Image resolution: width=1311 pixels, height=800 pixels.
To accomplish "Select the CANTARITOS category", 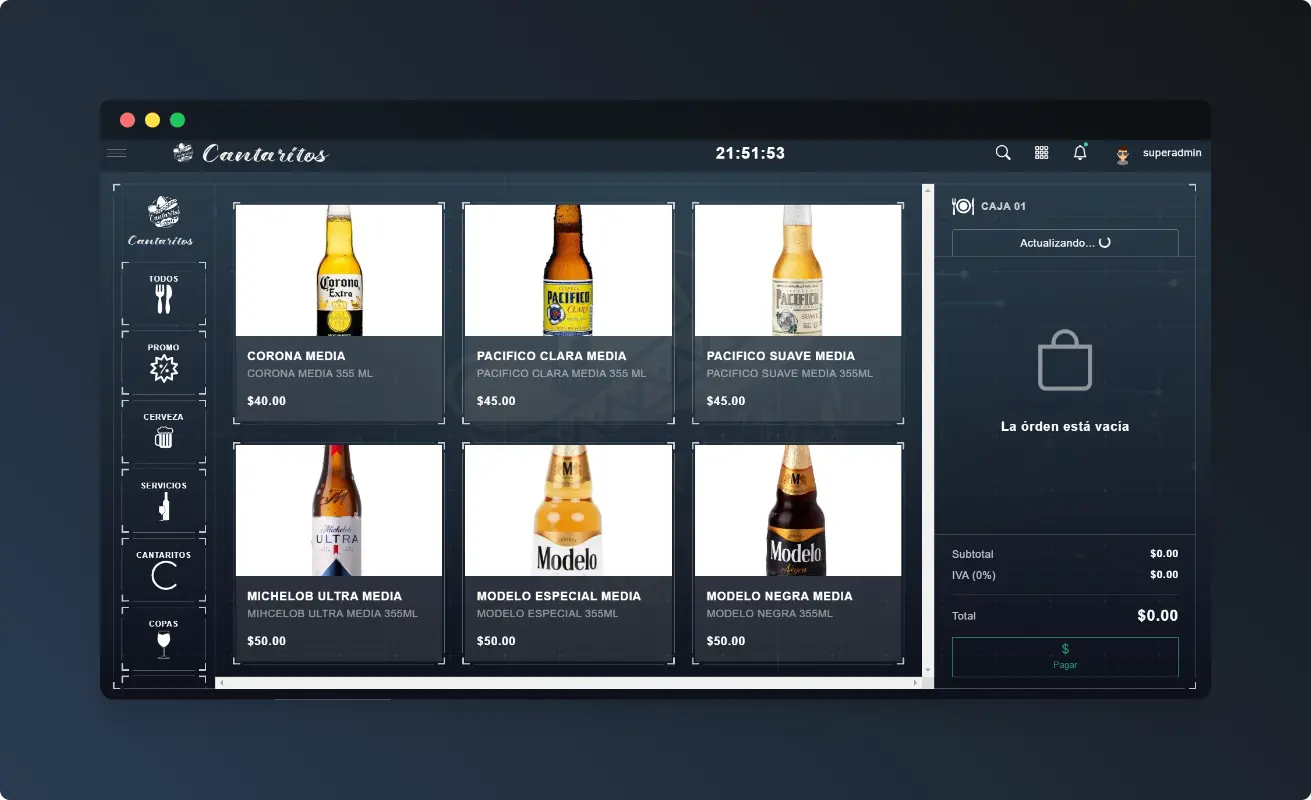I will click(x=164, y=571).
